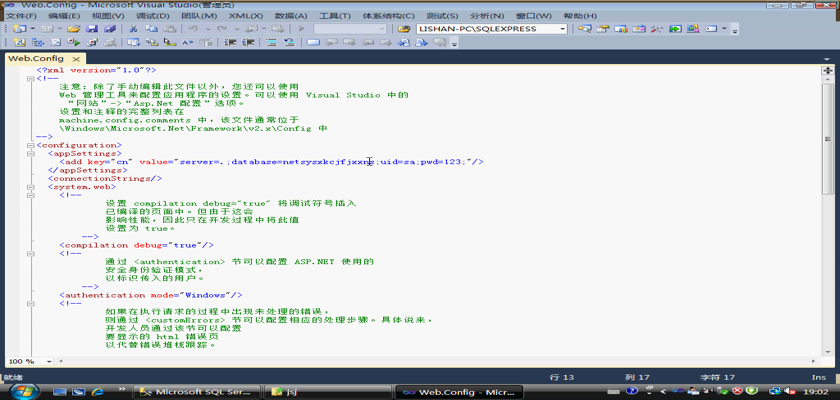Screen dimensions: 840x400
Task: Click the Toolbox wrench icon
Action: 657,29
